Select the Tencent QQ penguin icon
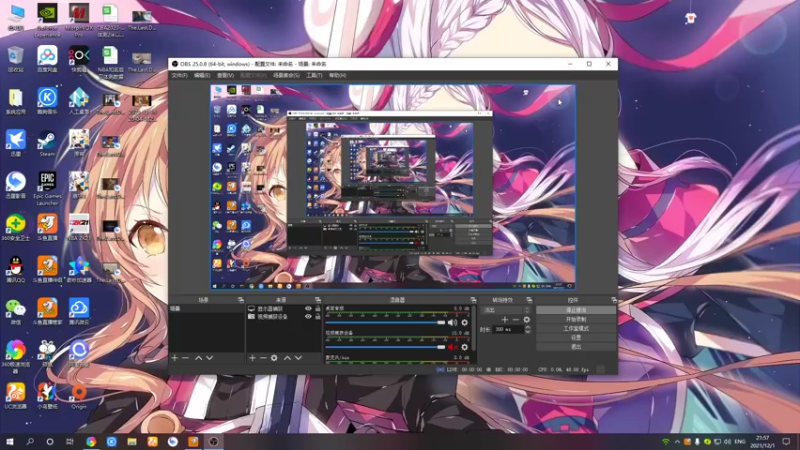This screenshot has width=800, height=450. coord(16,269)
